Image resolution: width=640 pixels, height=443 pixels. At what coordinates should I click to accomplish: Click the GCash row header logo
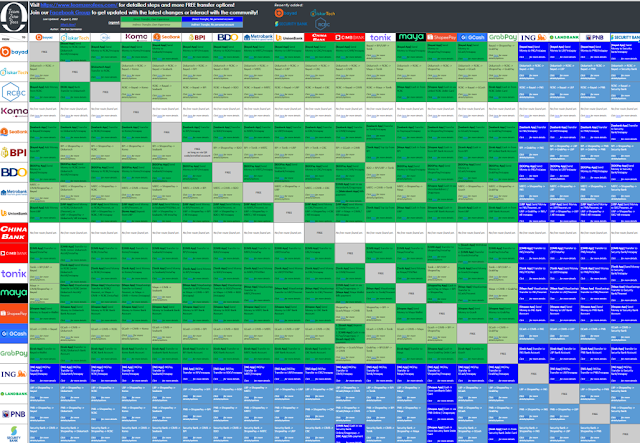coord(14,333)
